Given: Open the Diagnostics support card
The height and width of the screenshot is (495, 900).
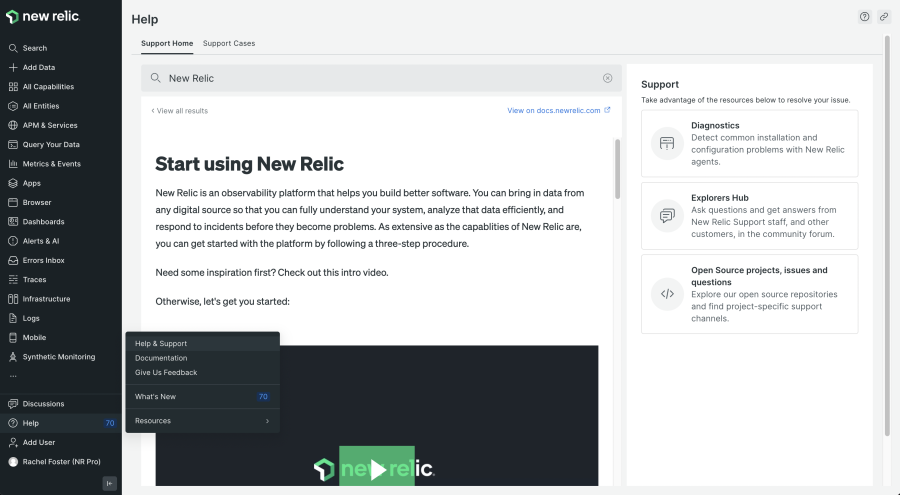Looking at the screenshot, I should [749, 143].
